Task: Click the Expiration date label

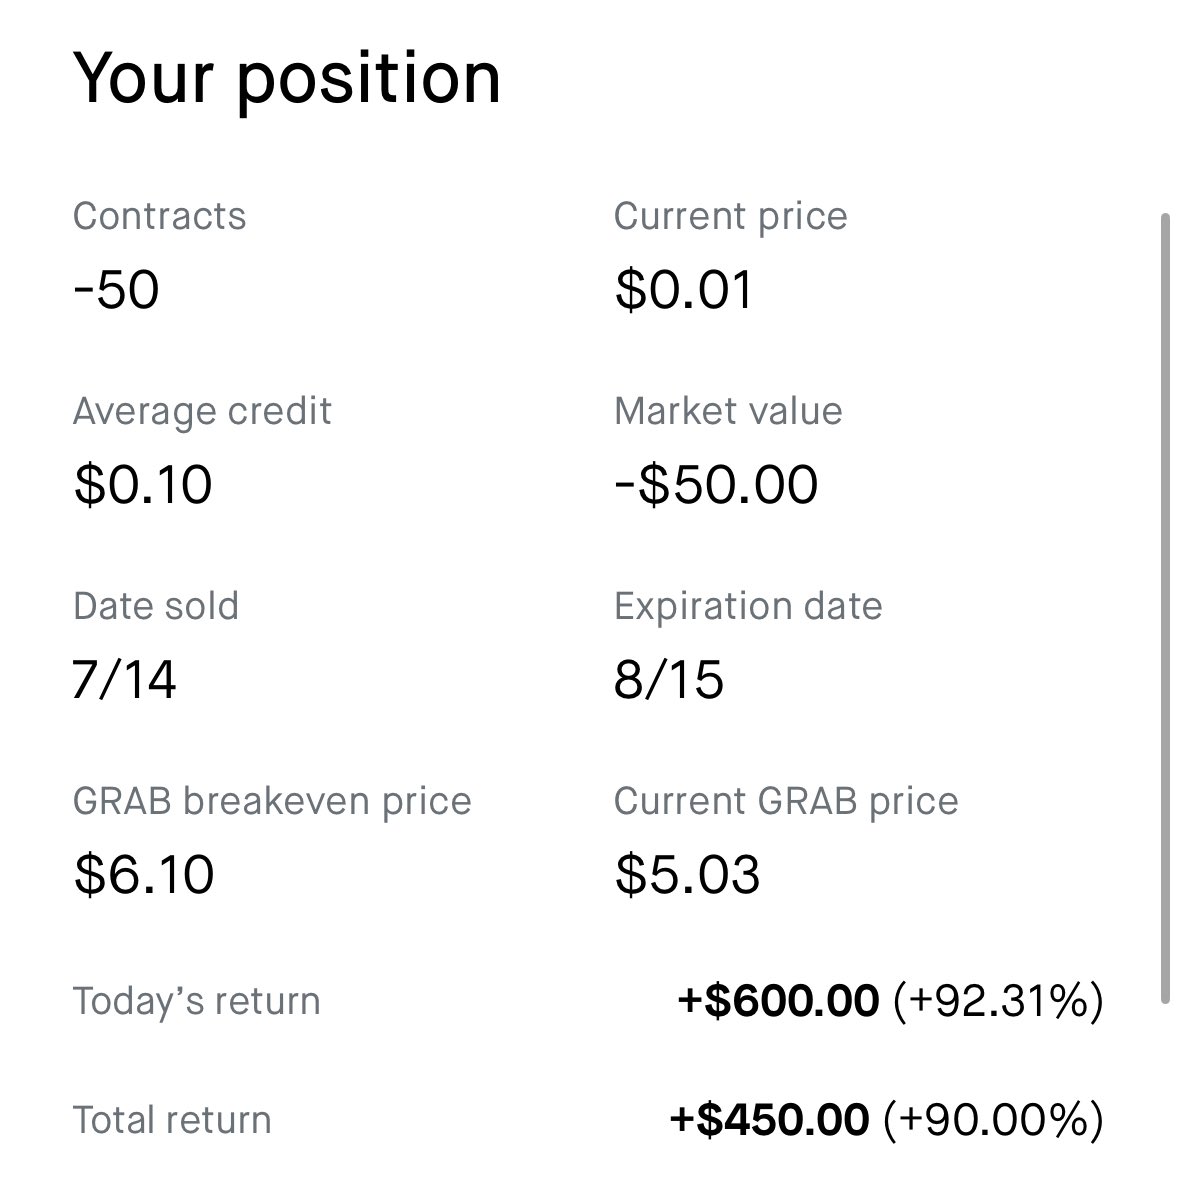Action: 748,607
